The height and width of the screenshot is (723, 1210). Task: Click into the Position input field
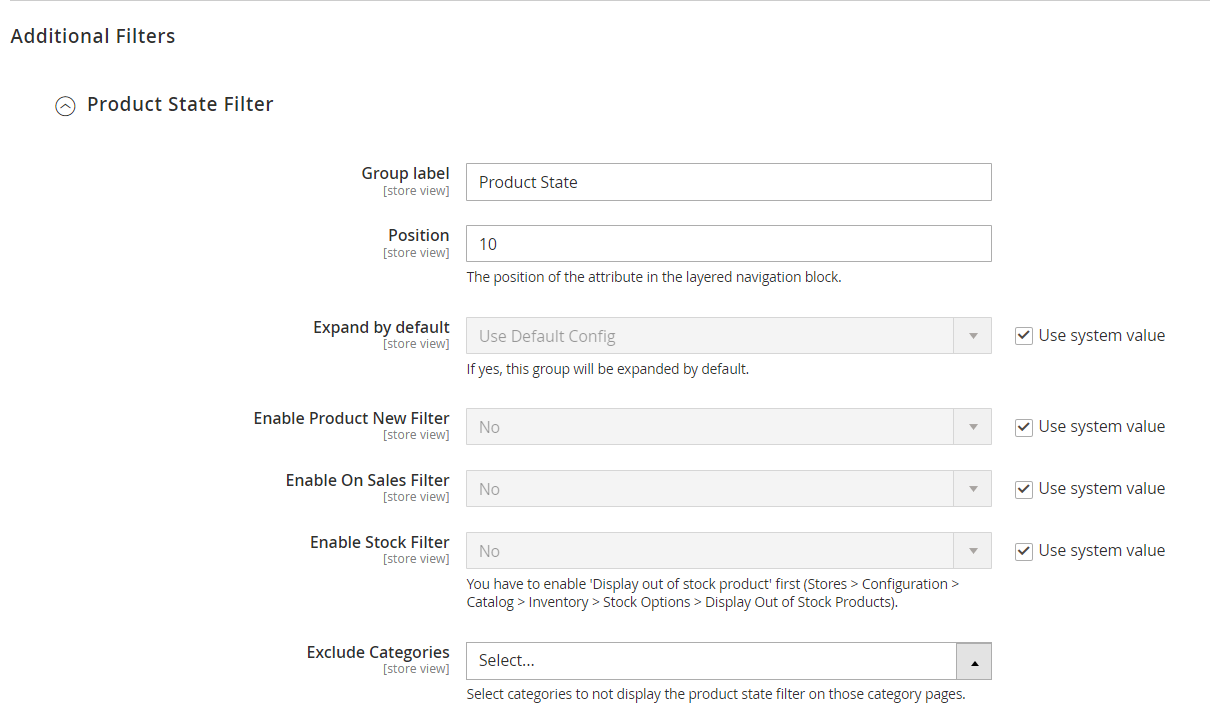(x=728, y=244)
